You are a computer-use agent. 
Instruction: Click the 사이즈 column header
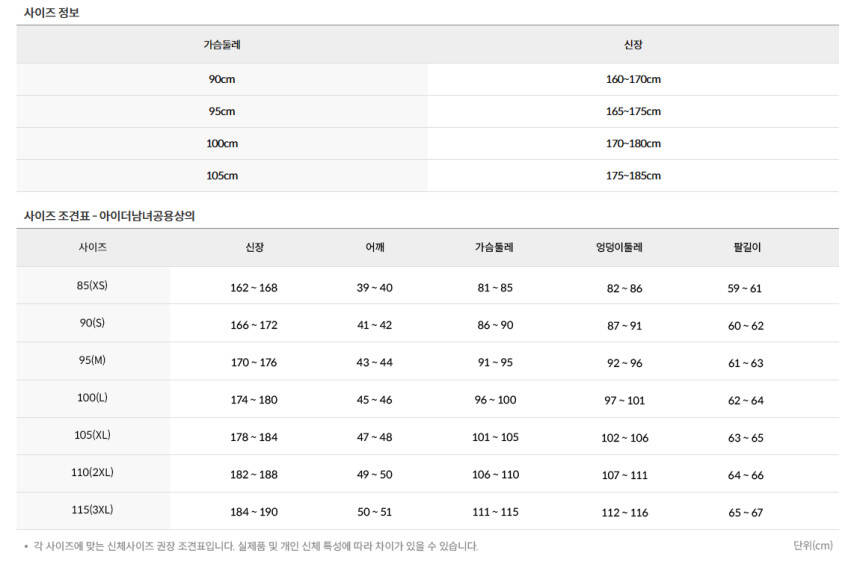pyautogui.click(x=92, y=246)
